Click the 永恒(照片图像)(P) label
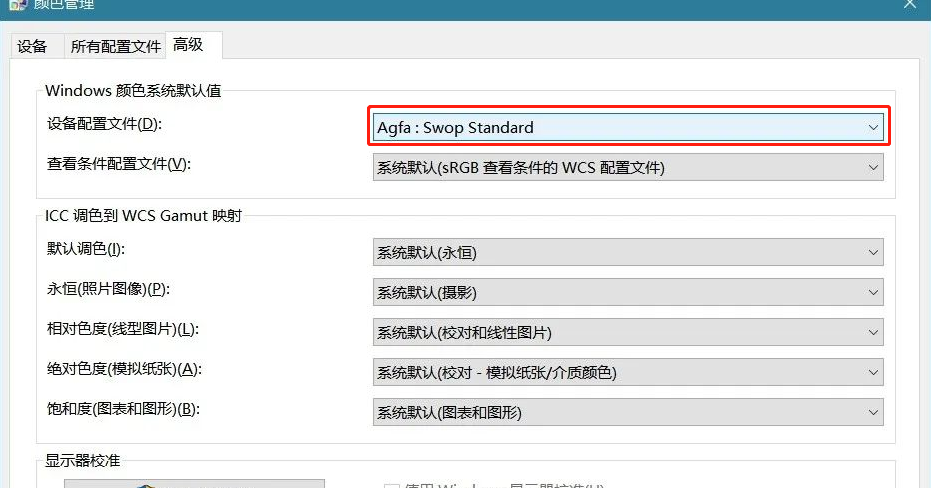This screenshot has width=931, height=488. click(108, 289)
